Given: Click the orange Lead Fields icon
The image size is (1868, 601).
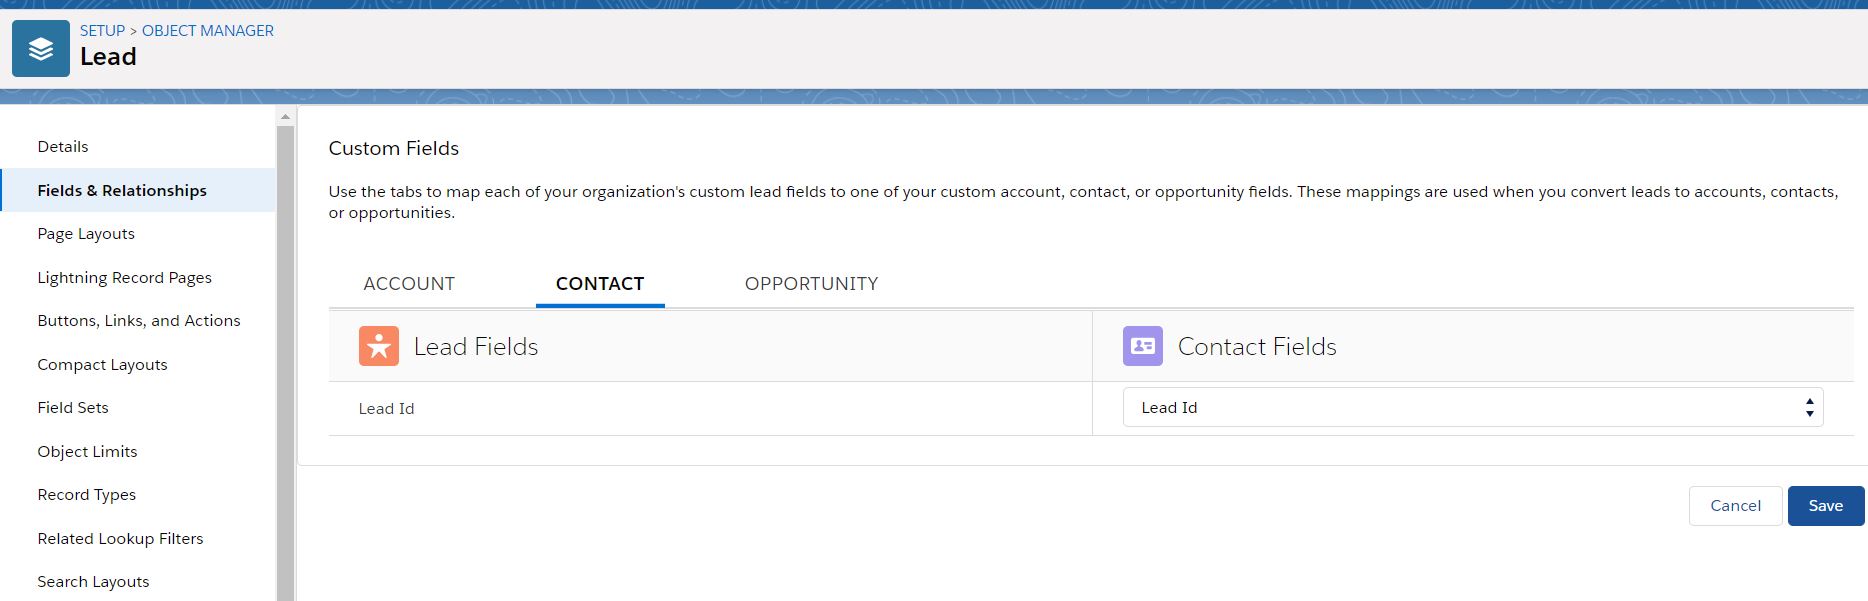Looking at the screenshot, I should coord(379,346).
